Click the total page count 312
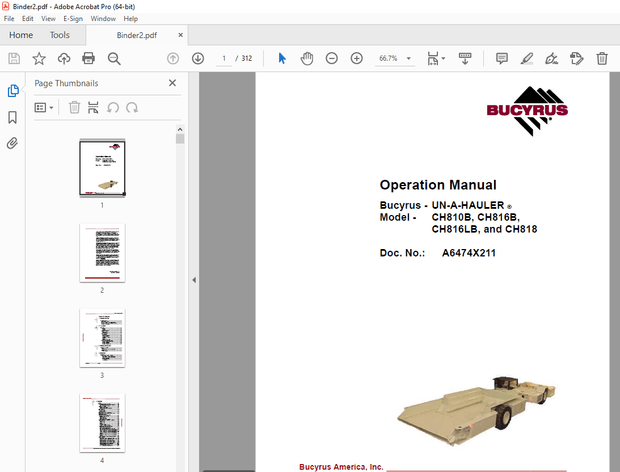The width and height of the screenshot is (620, 472). [247, 59]
